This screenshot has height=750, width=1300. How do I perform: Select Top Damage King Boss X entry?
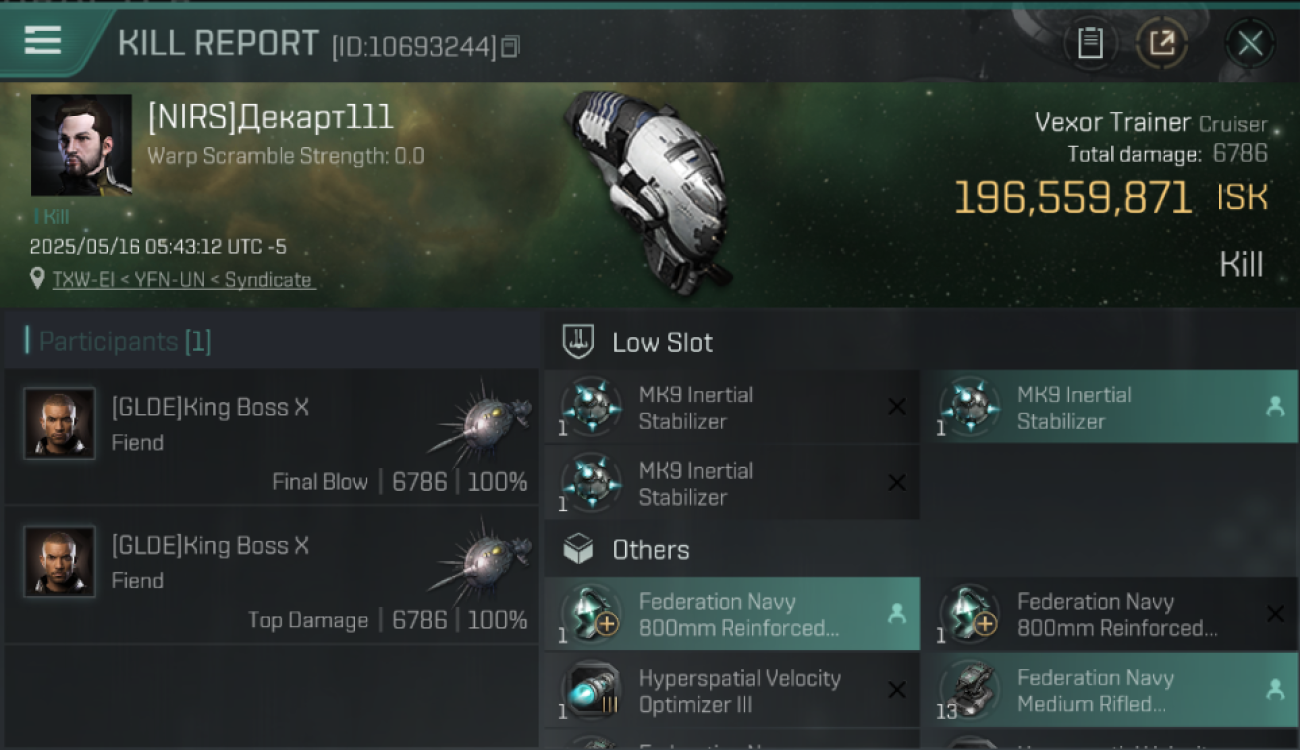[272, 575]
